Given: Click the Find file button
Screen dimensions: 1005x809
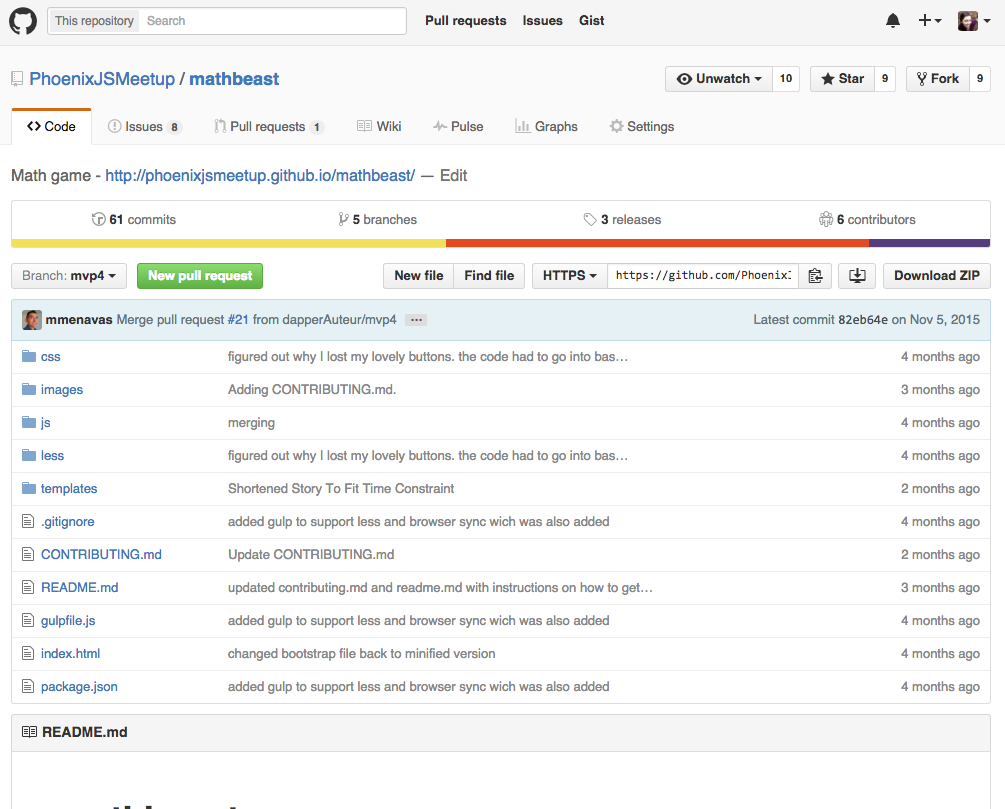Looking at the screenshot, I should point(489,276).
